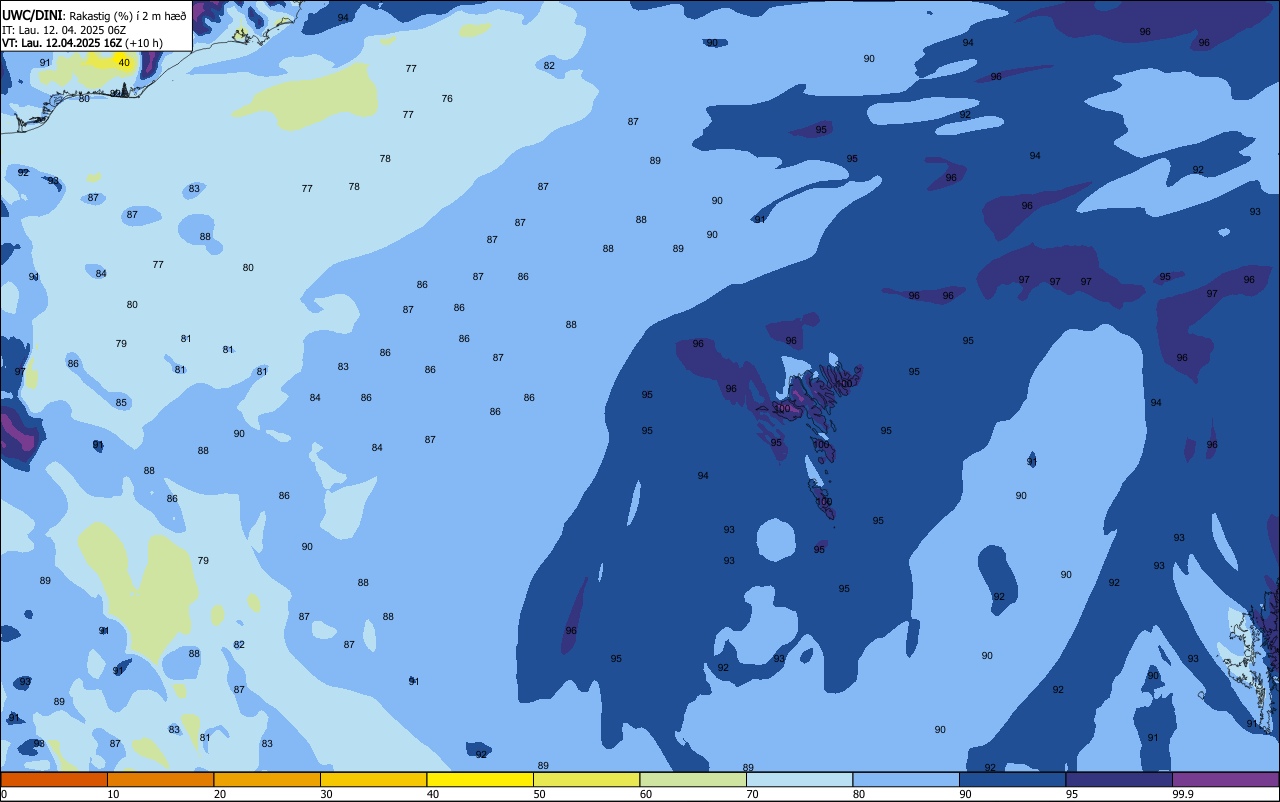Click the 30–40 golden yellow legend segment
The image size is (1280, 802).
coord(373,779)
